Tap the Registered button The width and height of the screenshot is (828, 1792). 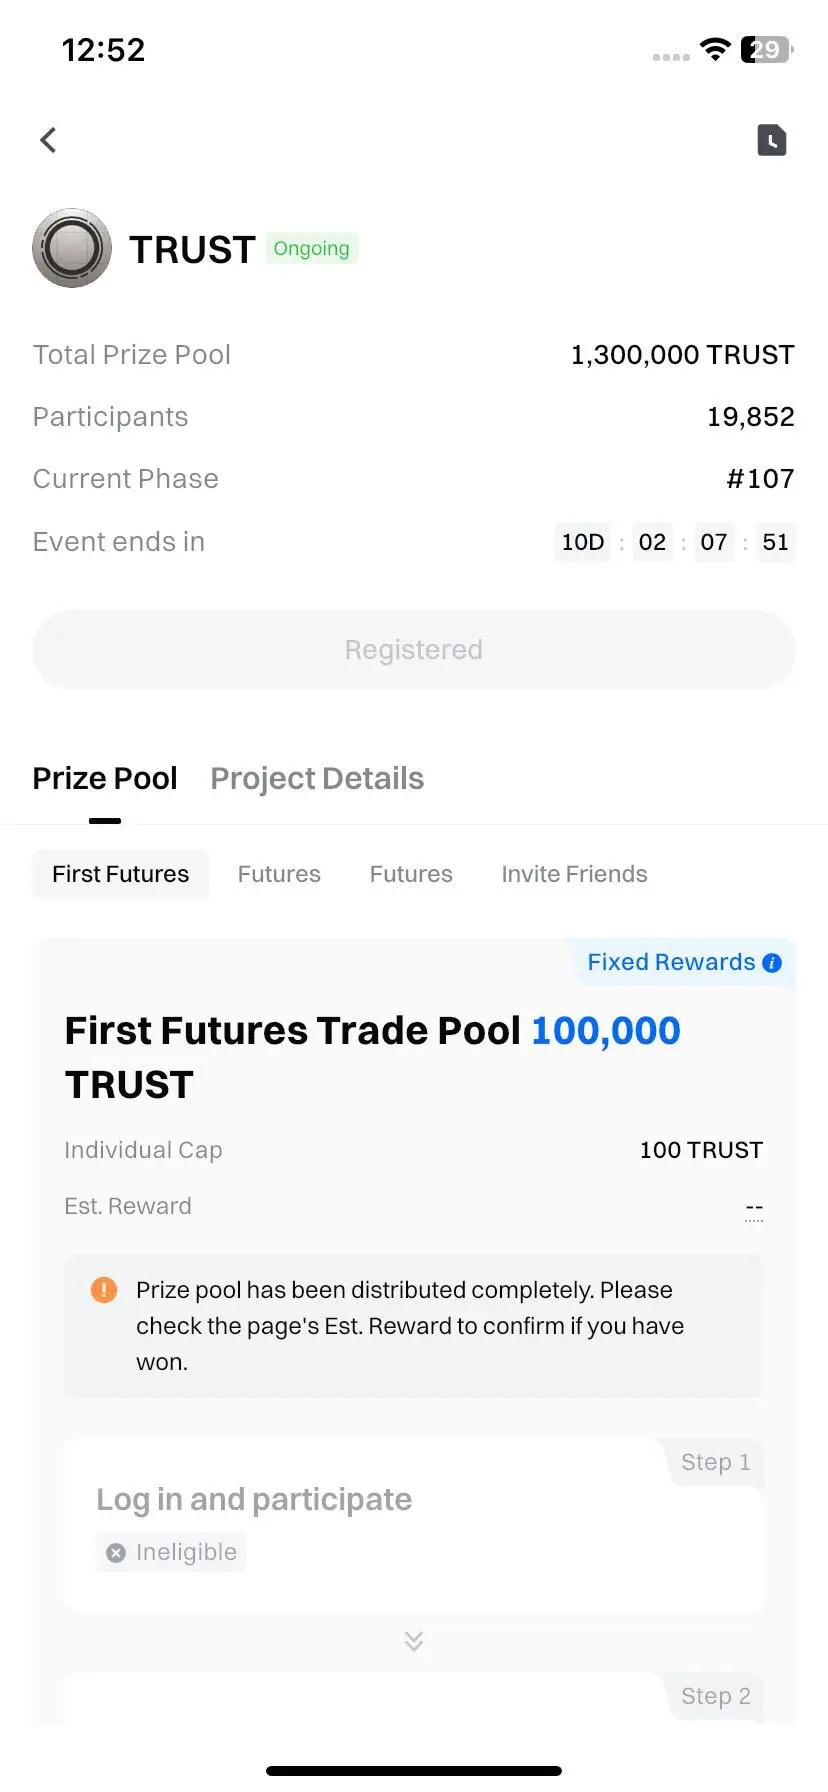(414, 650)
